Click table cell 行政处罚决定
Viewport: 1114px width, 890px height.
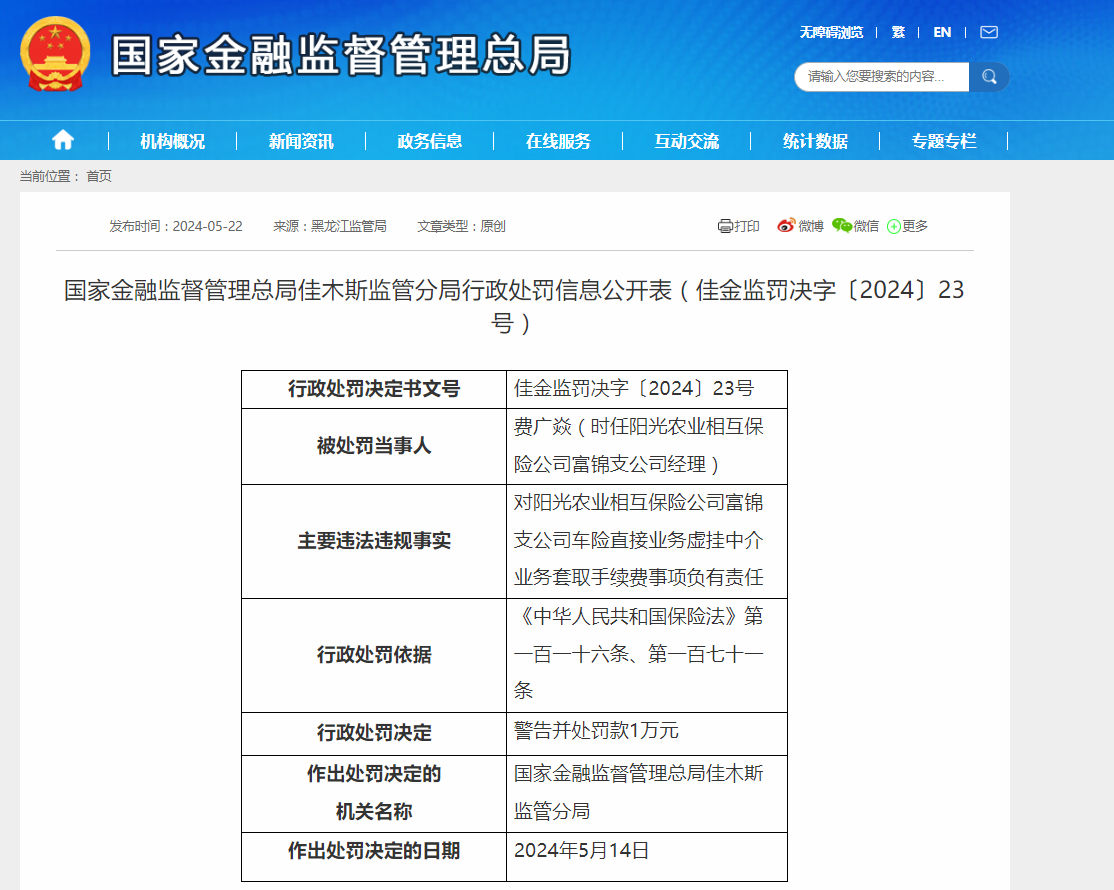pos(374,733)
